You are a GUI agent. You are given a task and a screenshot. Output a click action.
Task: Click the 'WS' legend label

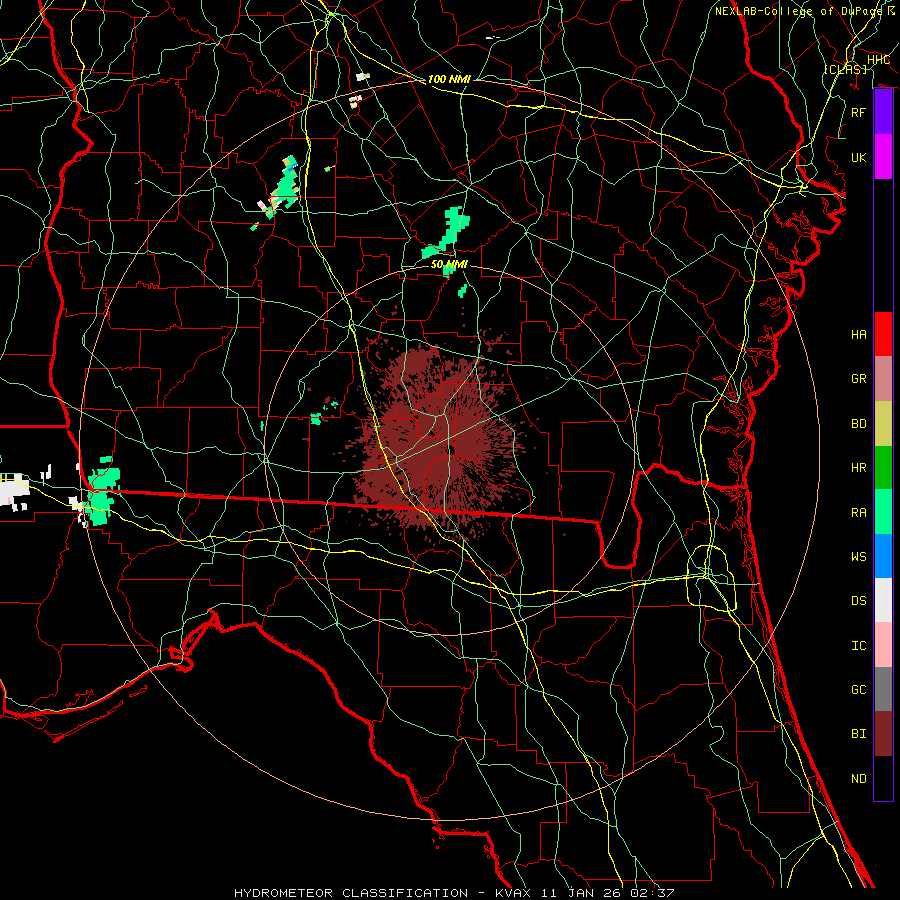click(x=858, y=556)
